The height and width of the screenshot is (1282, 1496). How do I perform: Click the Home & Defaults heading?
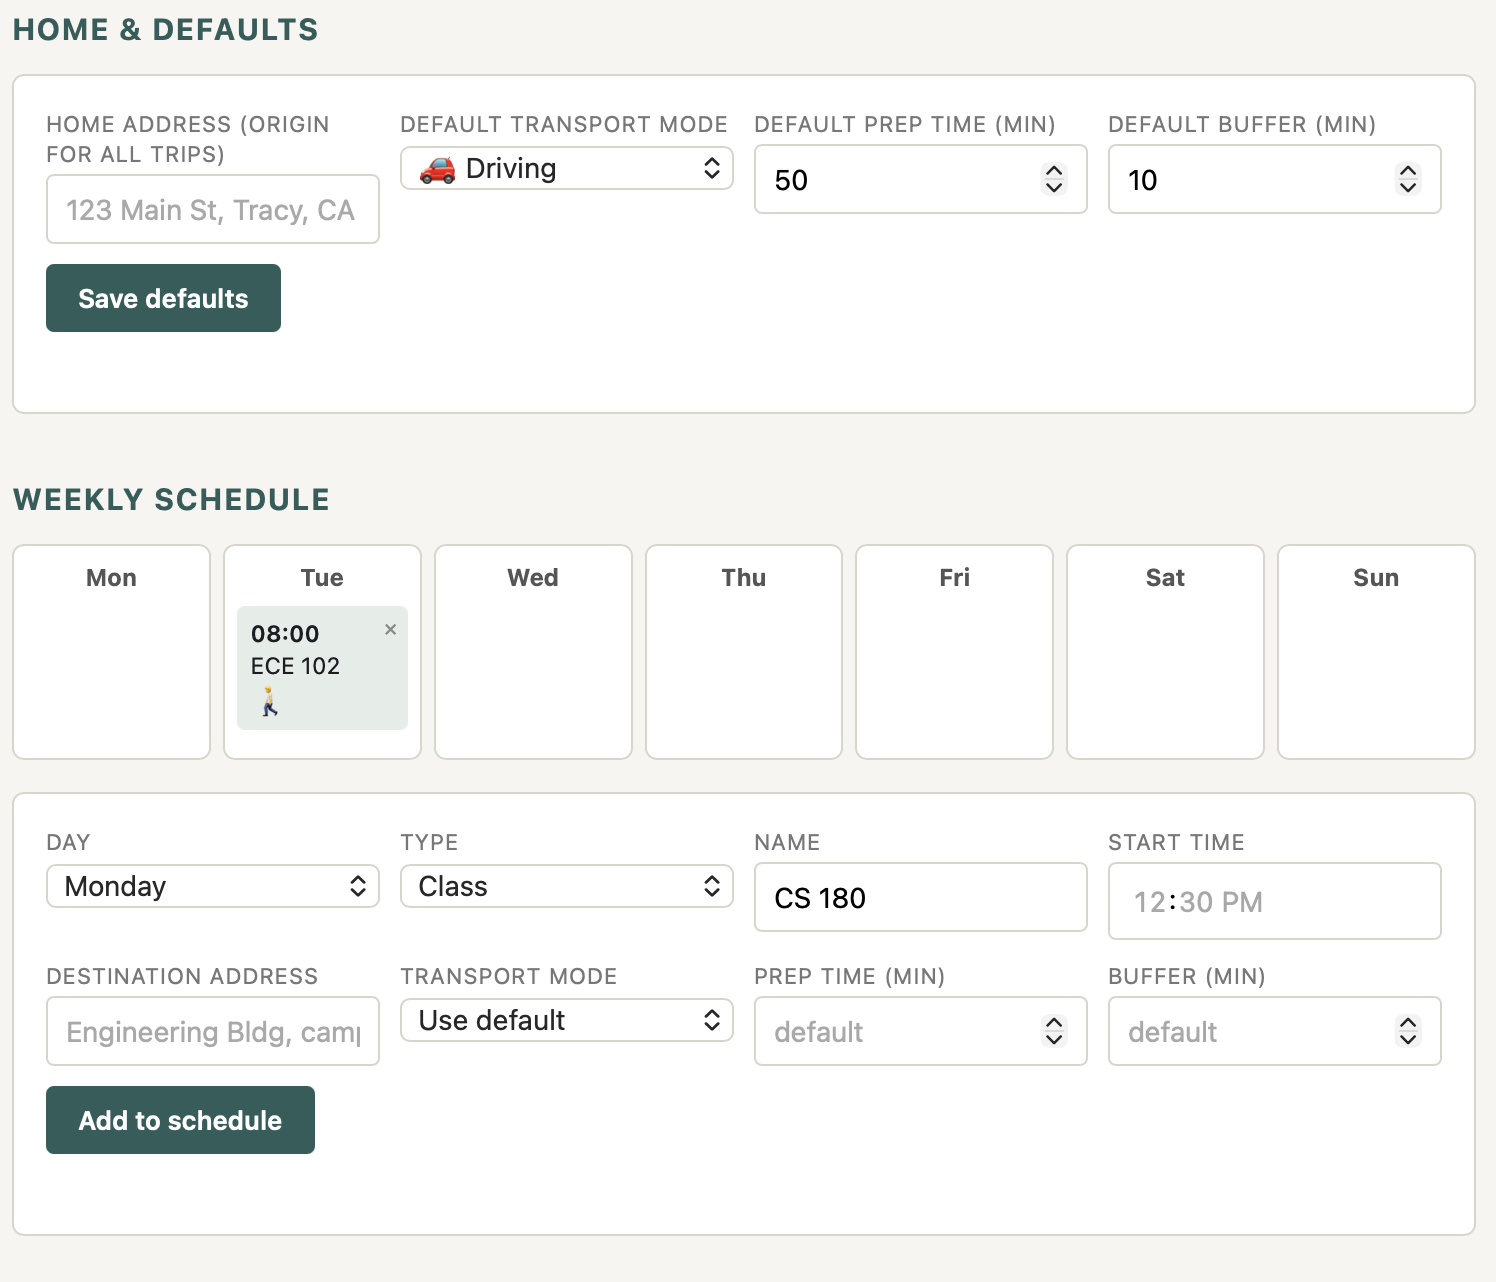click(x=166, y=29)
